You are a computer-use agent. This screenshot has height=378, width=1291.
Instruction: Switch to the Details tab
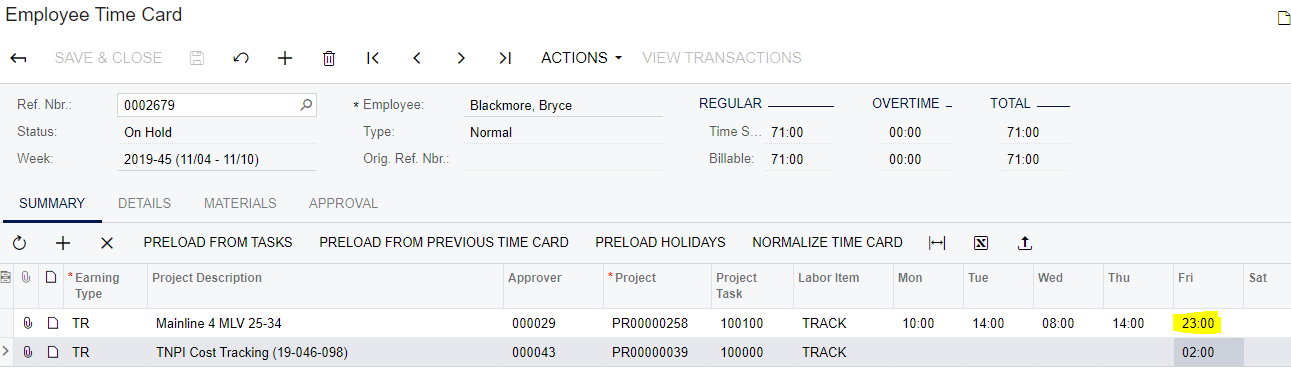pyautogui.click(x=145, y=203)
